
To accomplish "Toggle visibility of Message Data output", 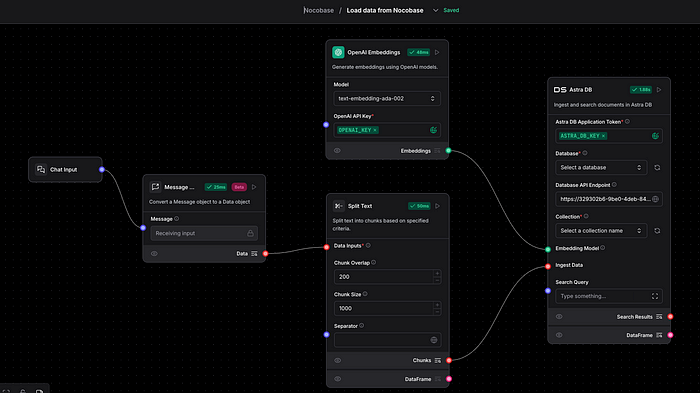I will [x=154, y=254].
